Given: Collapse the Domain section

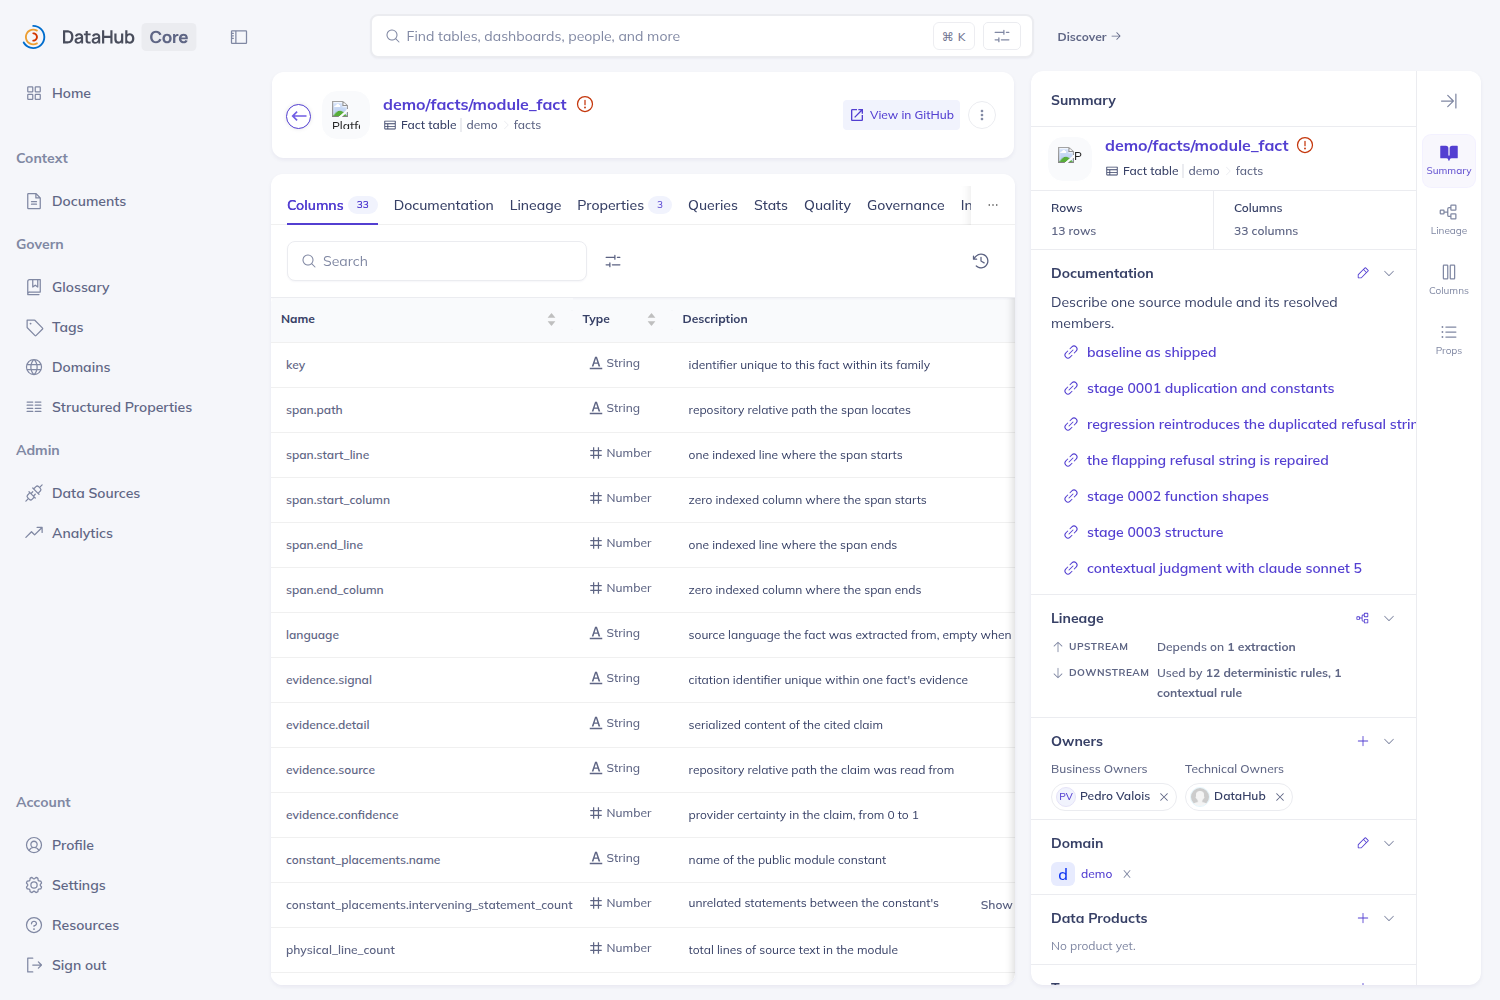Looking at the screenshot, I should coord(1389,843).
